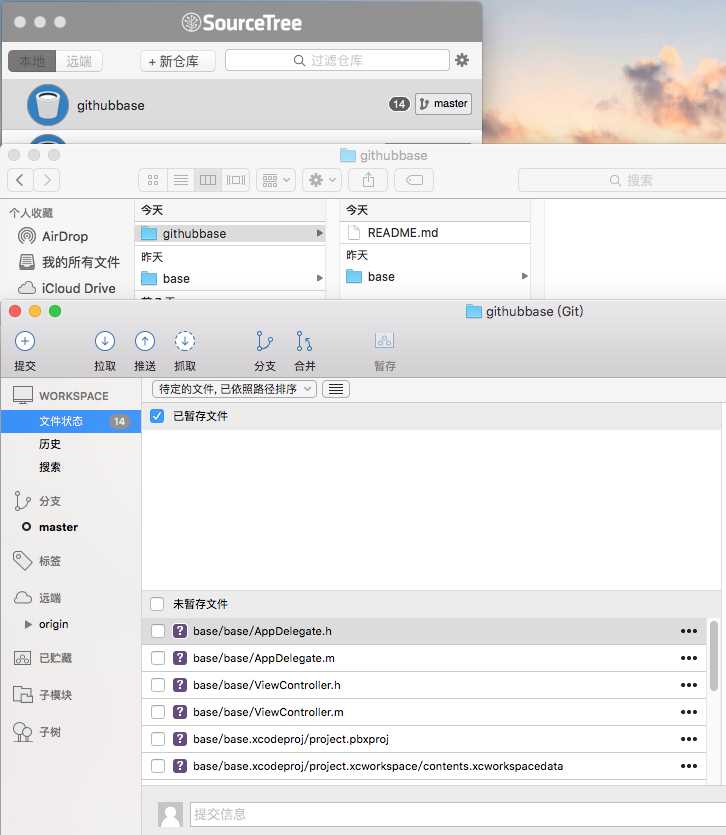Click the Remotes (远端) cloud sidebar icon
The width and height of the screenshot is (726, 835).
(x=22, y=597)
